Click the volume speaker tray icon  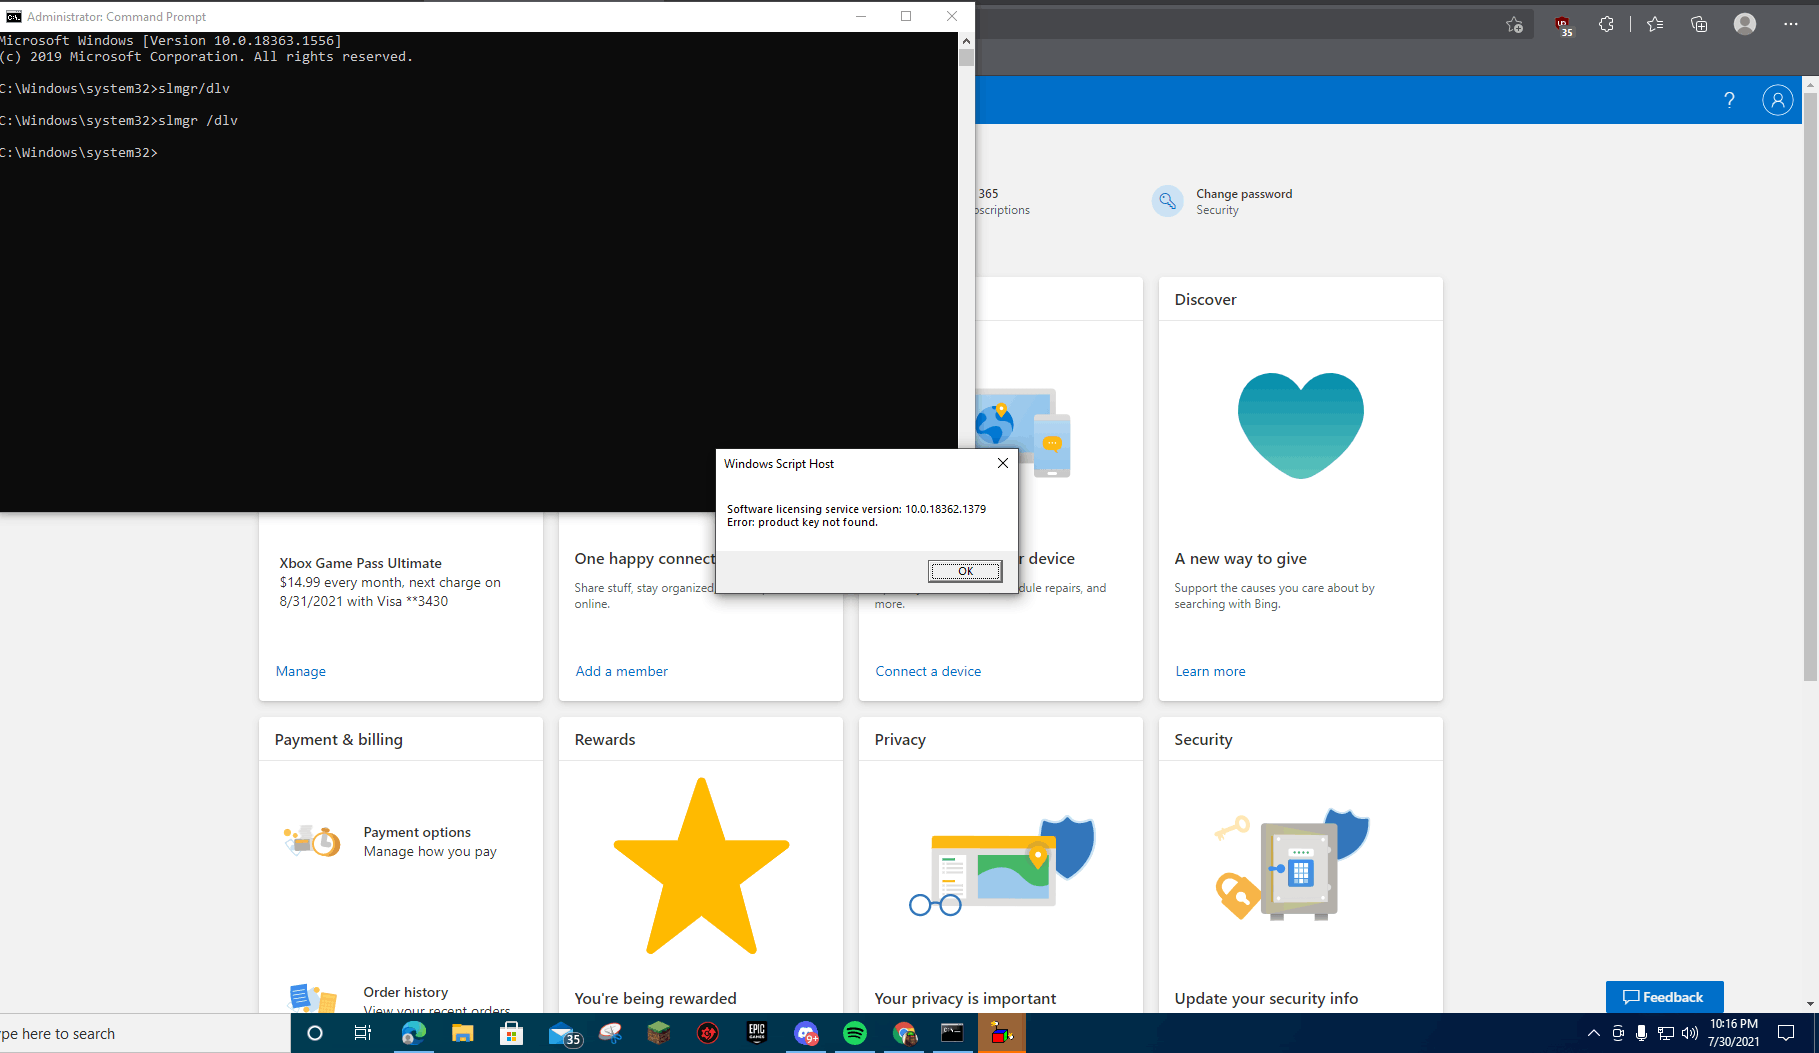pos(1689,1033)
